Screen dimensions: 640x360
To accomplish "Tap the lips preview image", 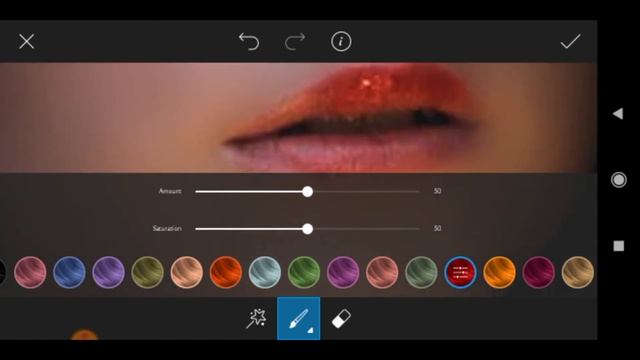I will pyautogui.click(x=298, y=118).
